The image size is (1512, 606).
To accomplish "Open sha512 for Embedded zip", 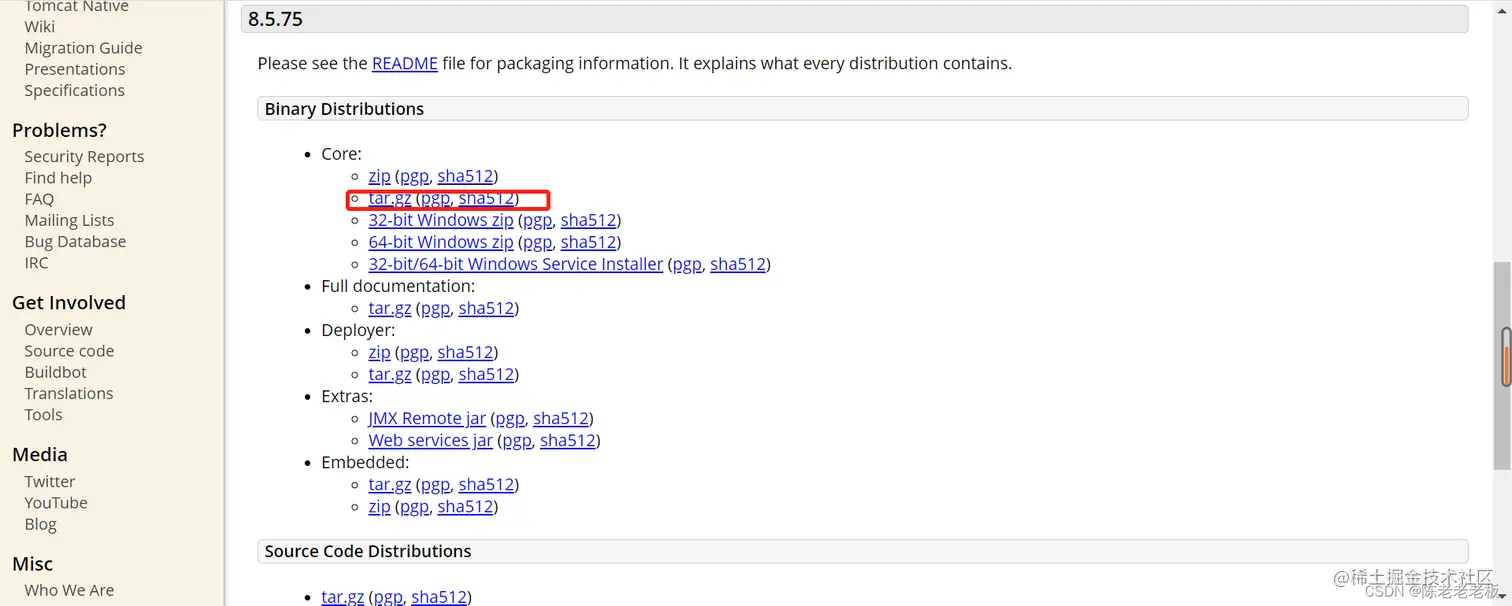I will pyautogui.click(x=465, y=506).
